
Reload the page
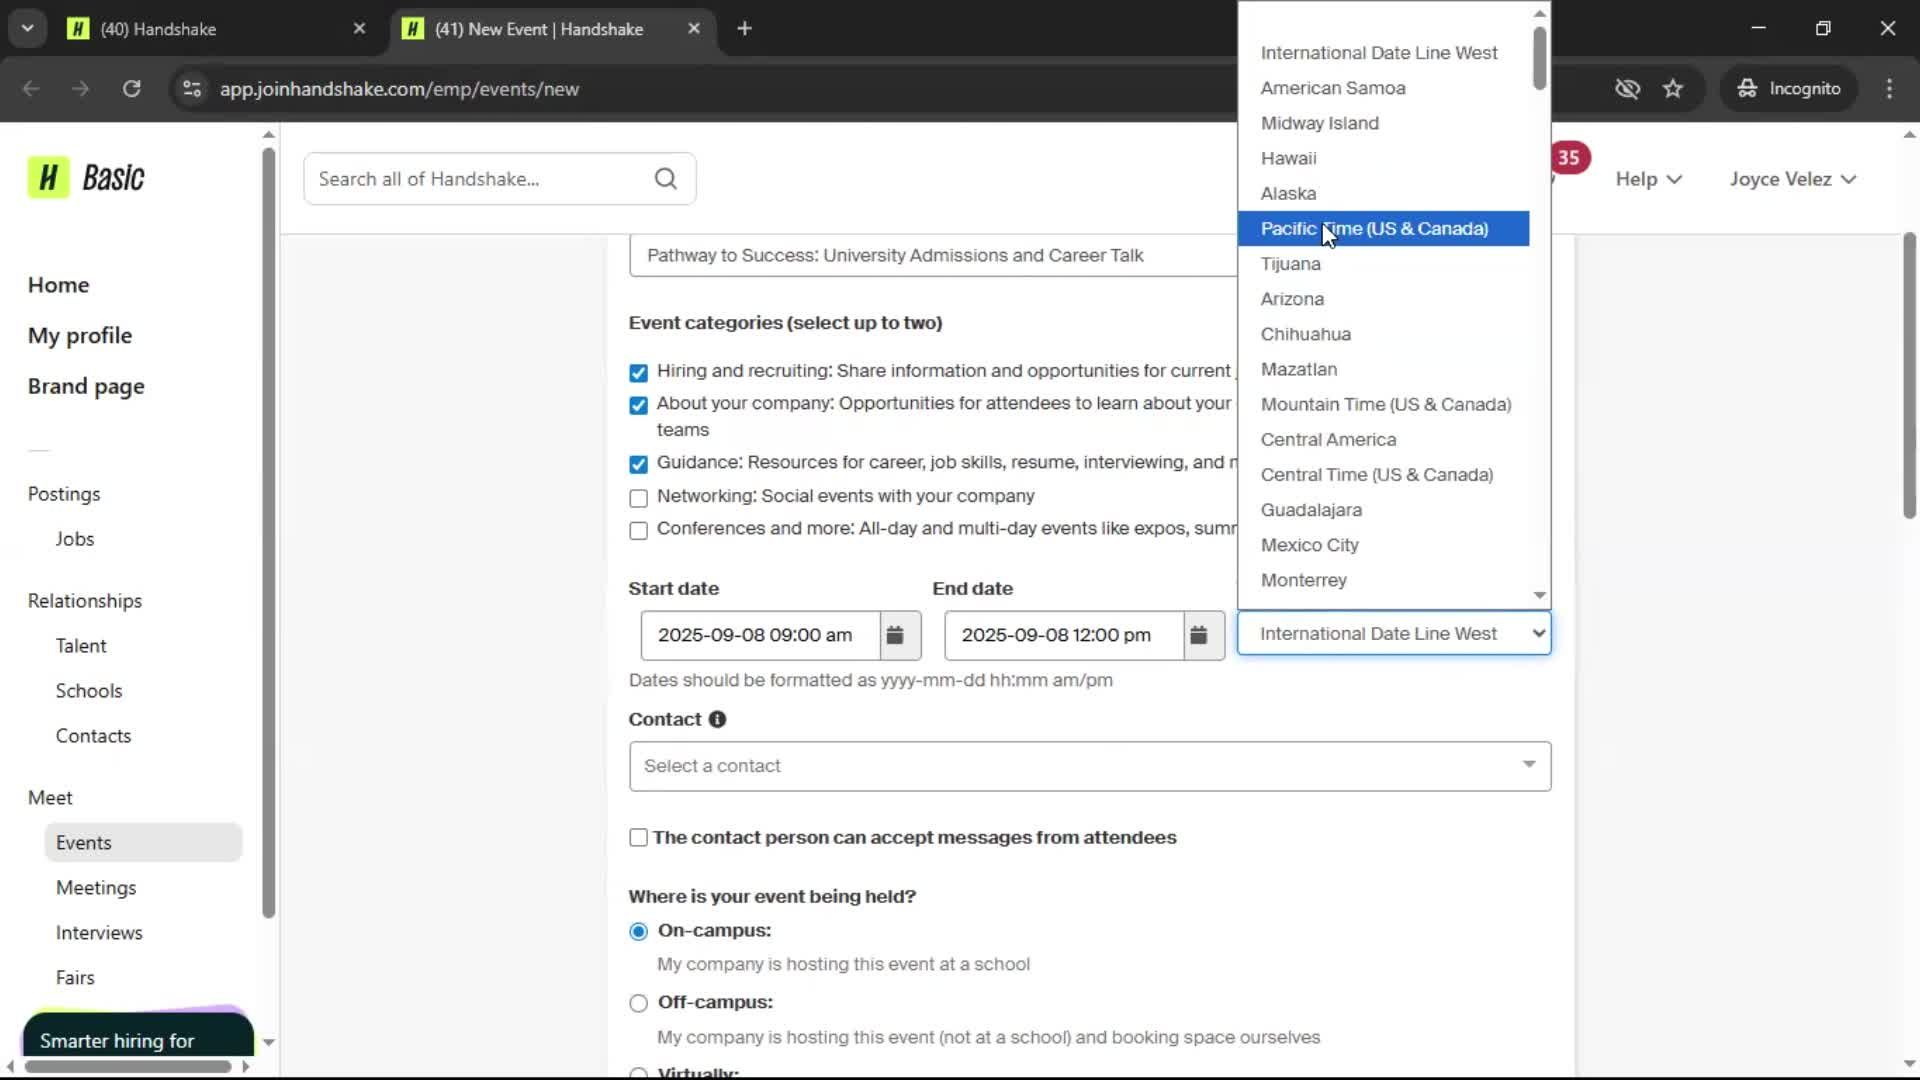tap(131, 88)
